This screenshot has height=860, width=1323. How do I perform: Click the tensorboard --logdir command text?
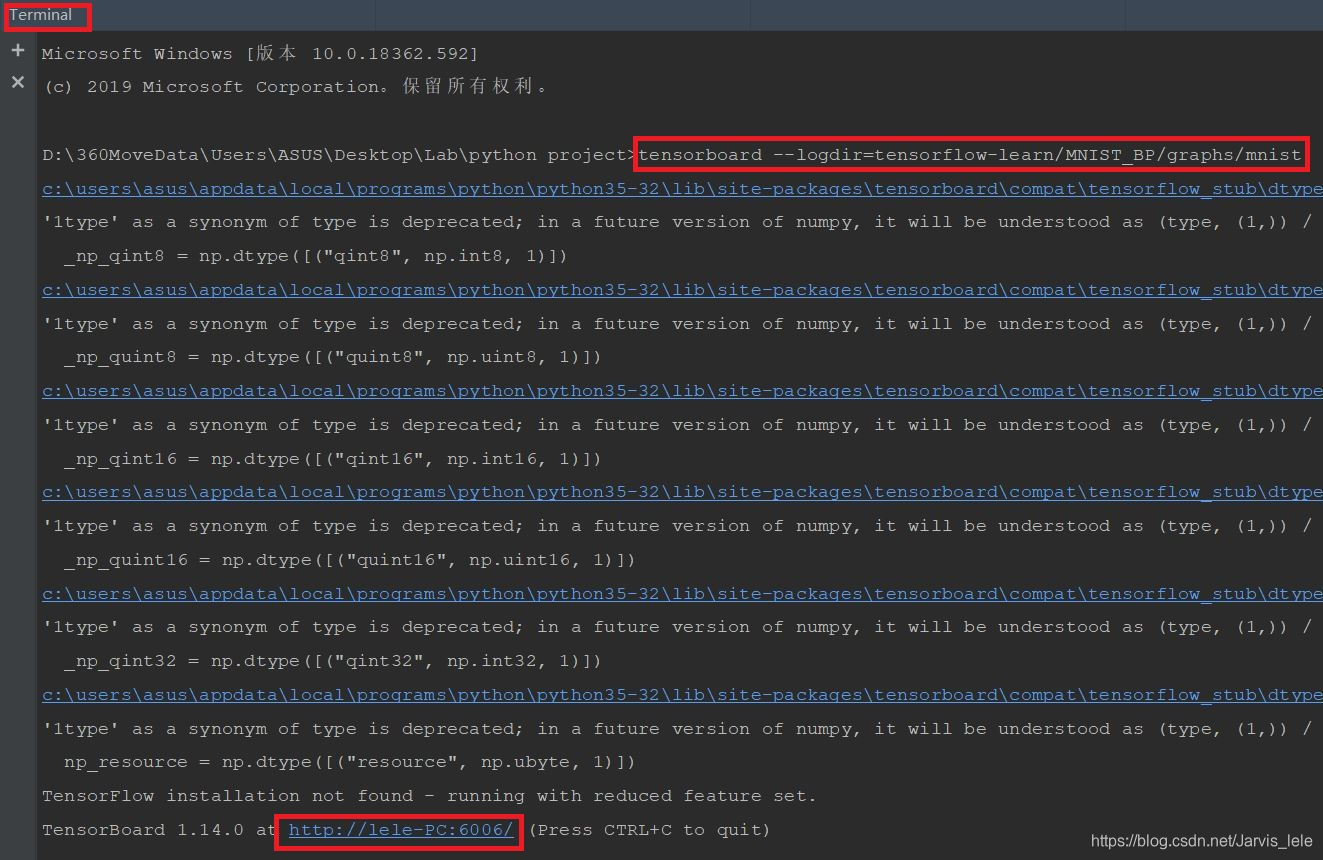pos(971,154)
